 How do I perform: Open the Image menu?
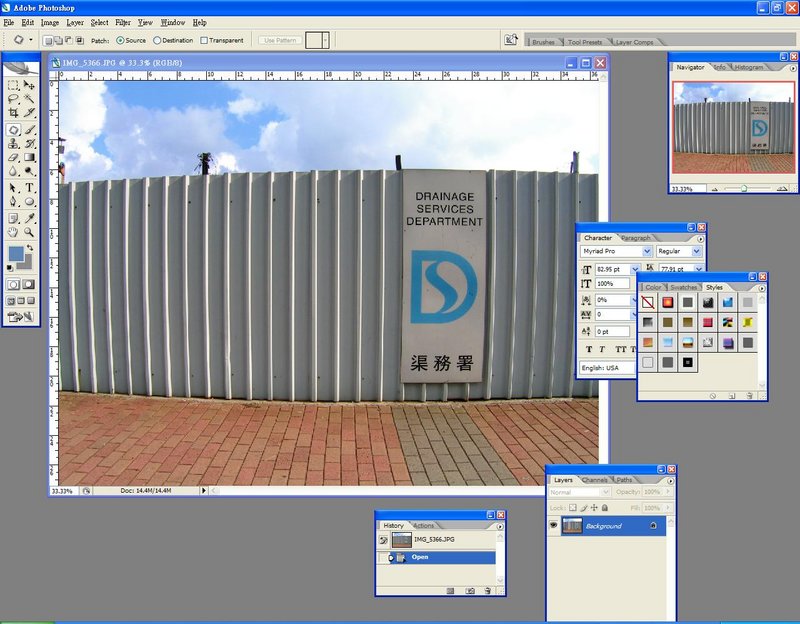pos(50,22)
